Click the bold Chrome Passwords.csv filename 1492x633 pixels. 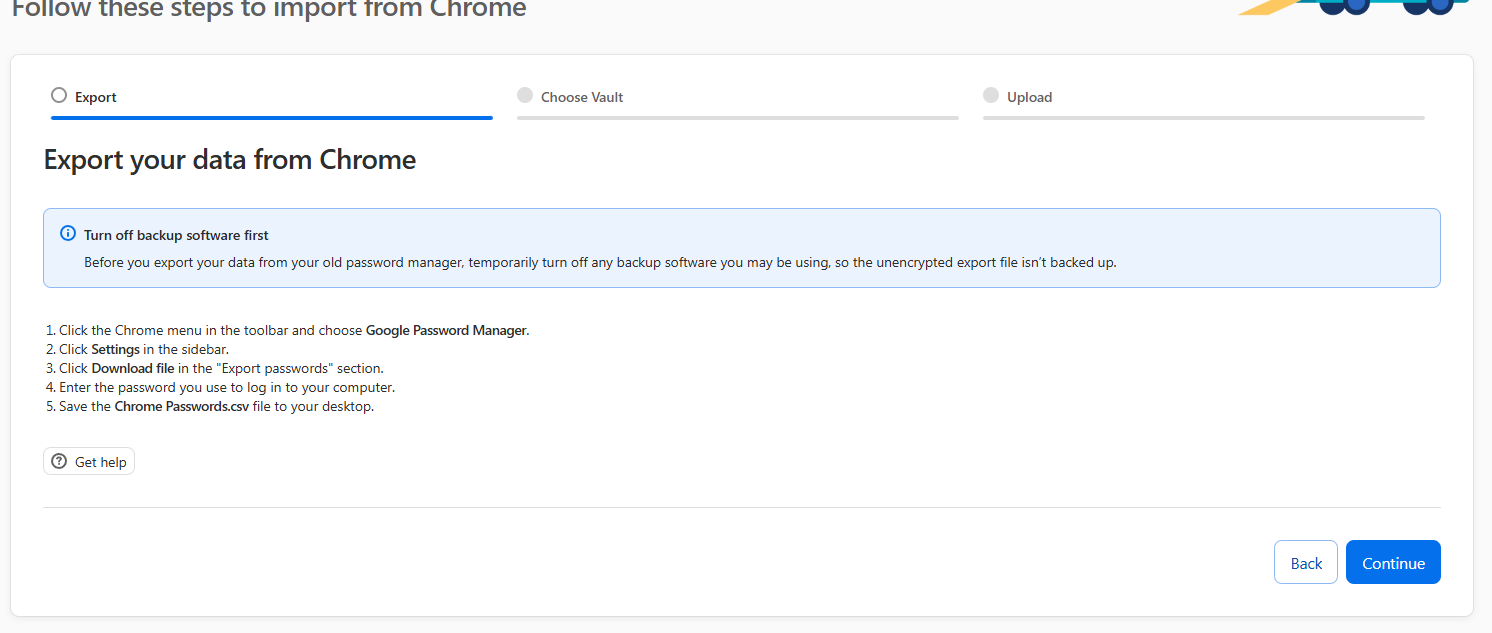pyautogui.click(x=181, y=406)
